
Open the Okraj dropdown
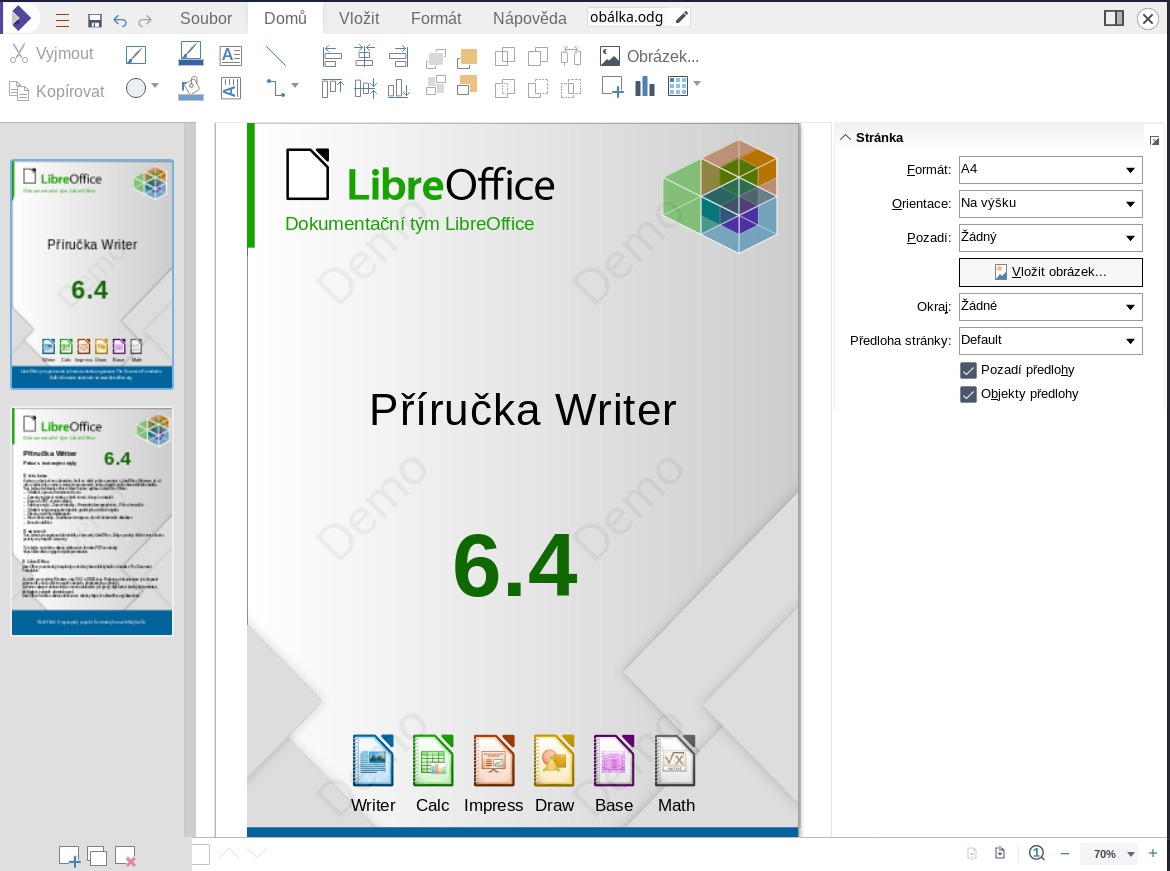[x=1050, y=307]
